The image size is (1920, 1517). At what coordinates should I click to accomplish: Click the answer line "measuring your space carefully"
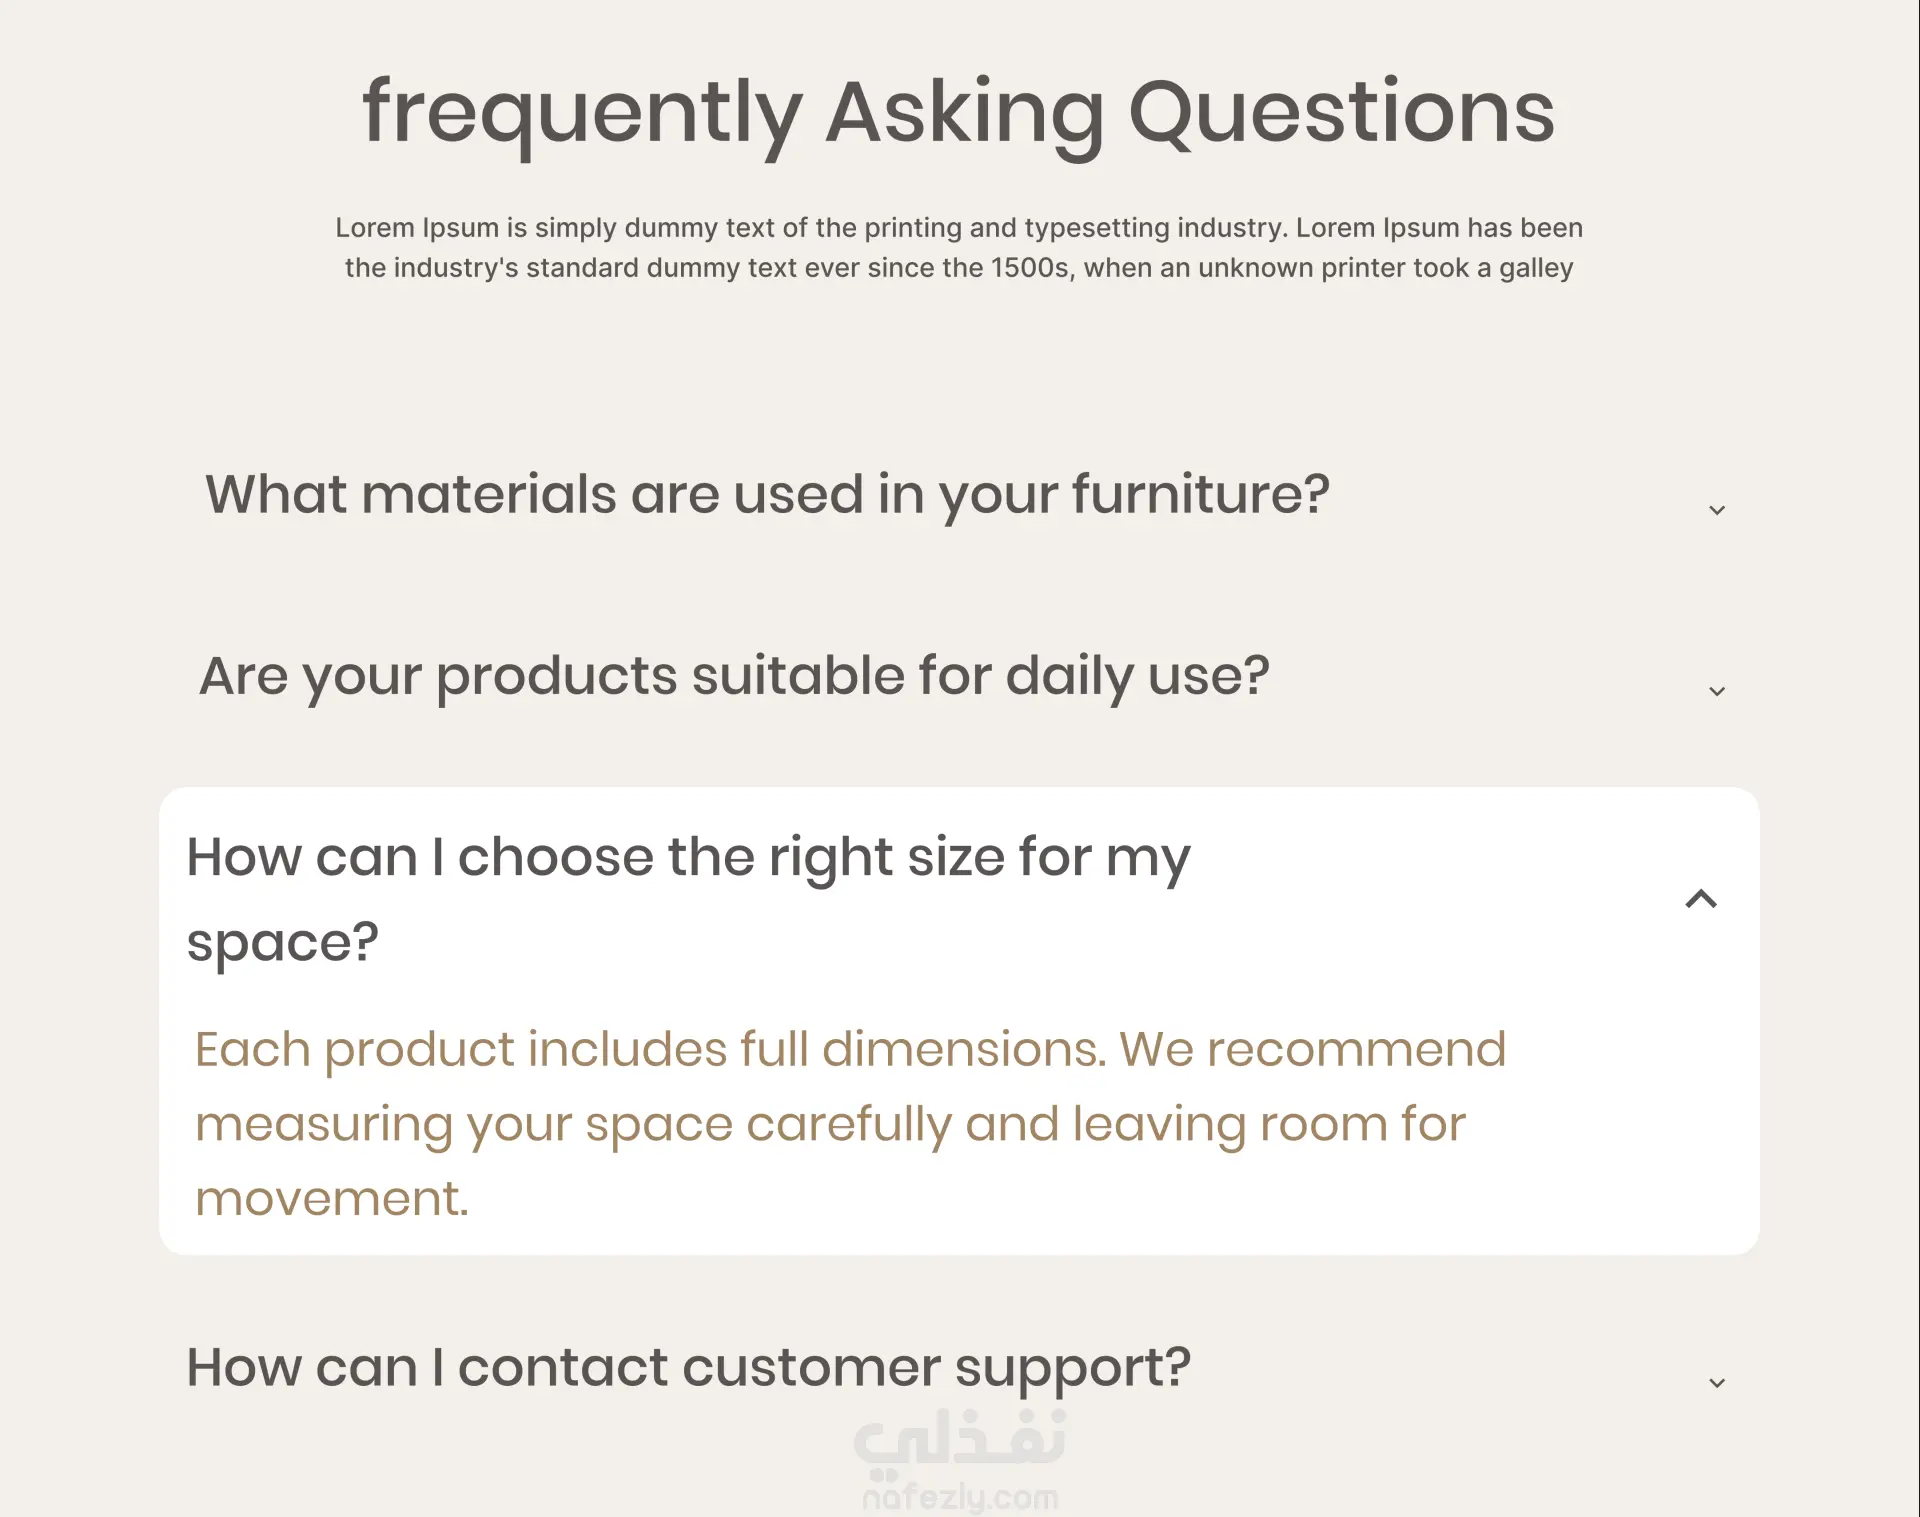tap(830, 1124)
